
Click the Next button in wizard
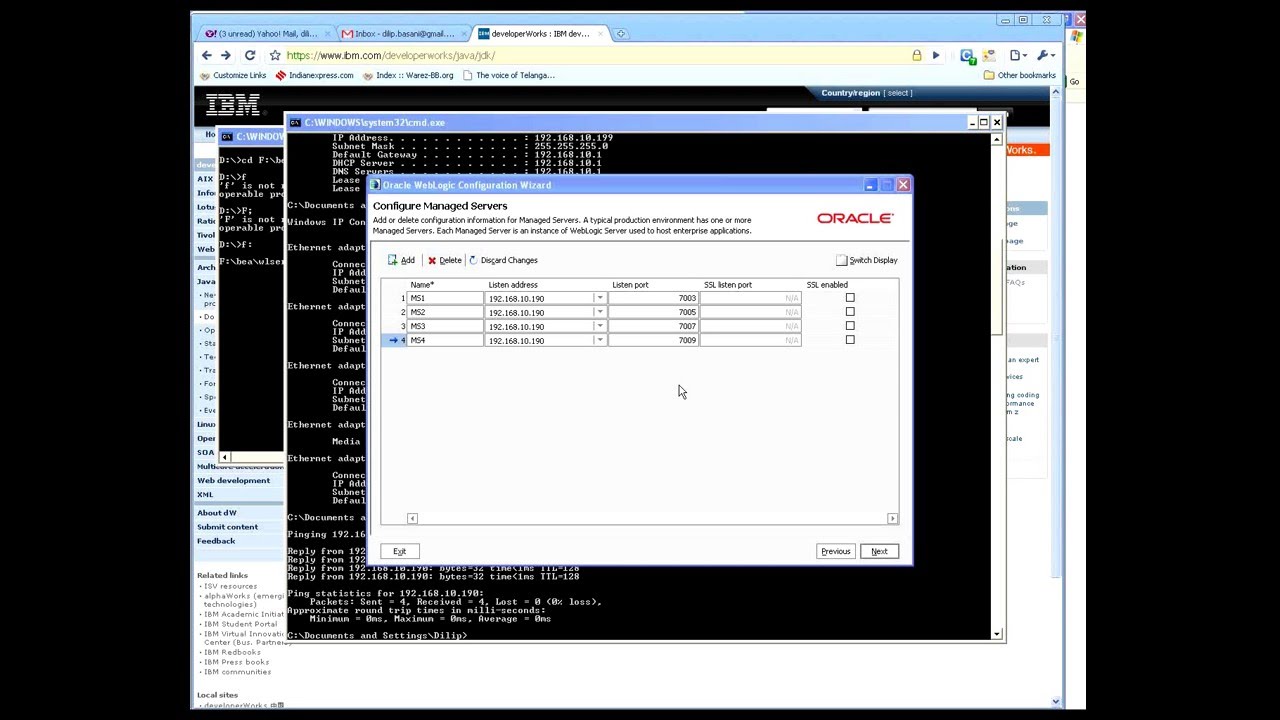click(x=879, y=551)
